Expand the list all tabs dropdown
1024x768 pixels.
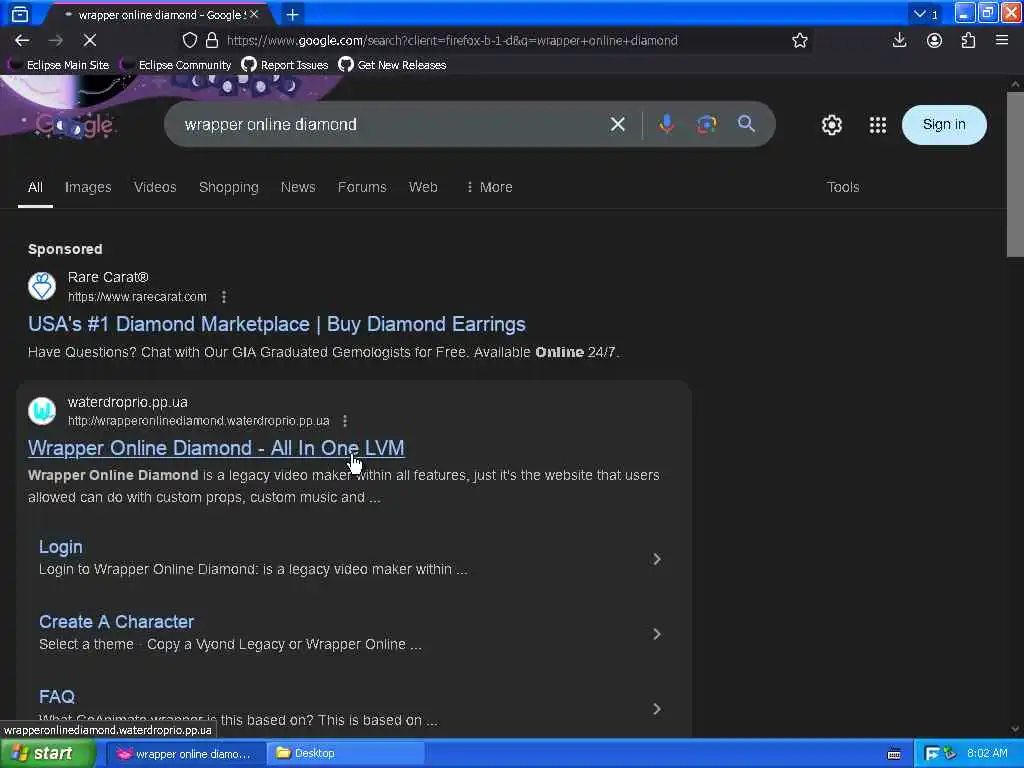point(925,14)
